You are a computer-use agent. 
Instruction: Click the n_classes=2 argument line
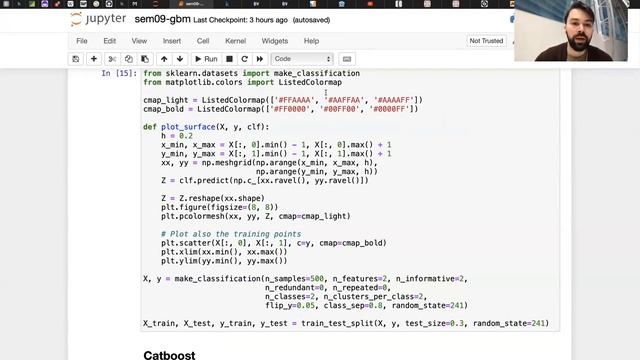346,297
